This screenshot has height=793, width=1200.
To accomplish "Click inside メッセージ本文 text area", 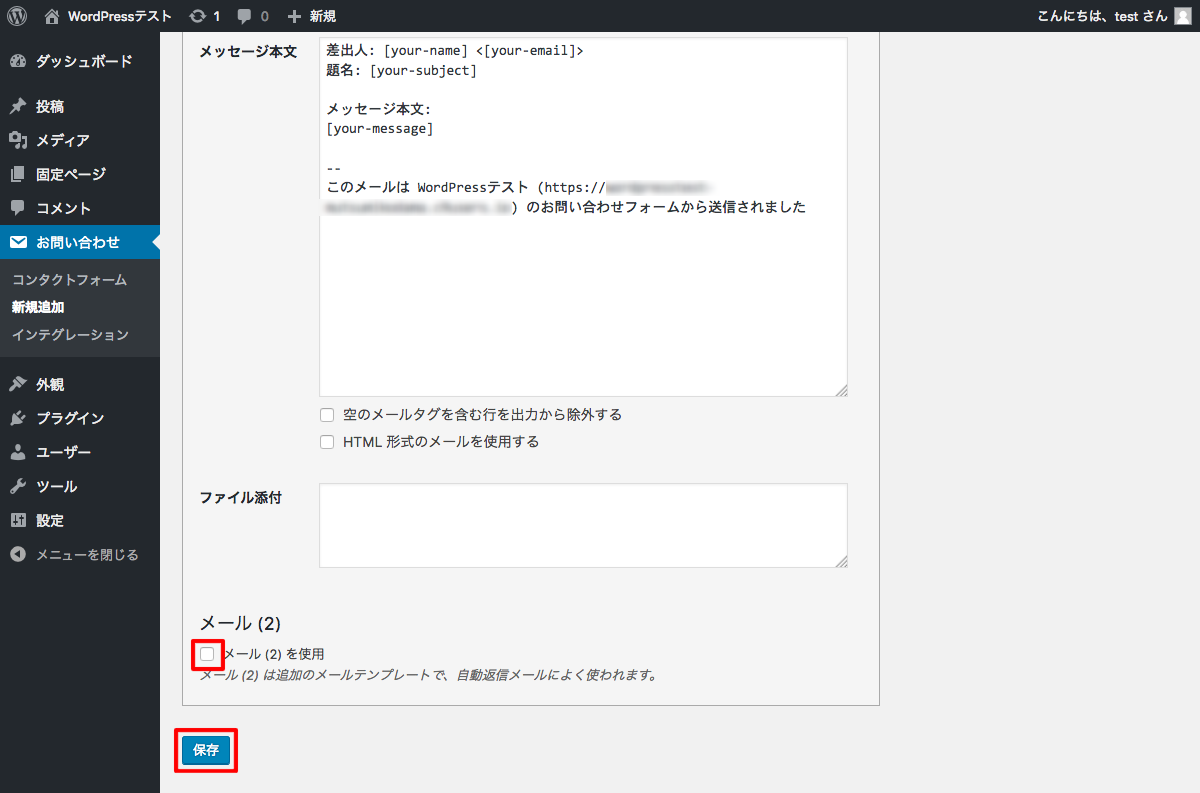I will 583,217.
